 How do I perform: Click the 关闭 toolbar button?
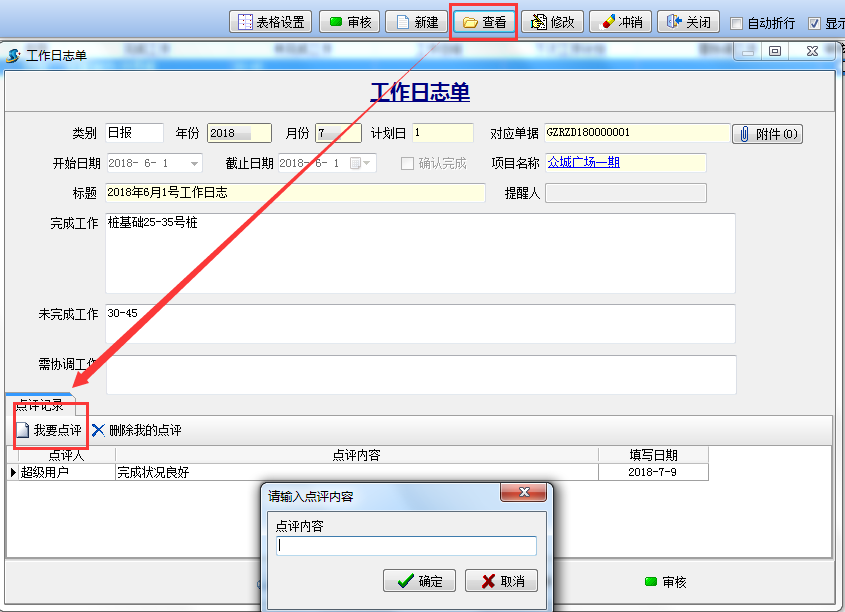[x=689, y=22]
